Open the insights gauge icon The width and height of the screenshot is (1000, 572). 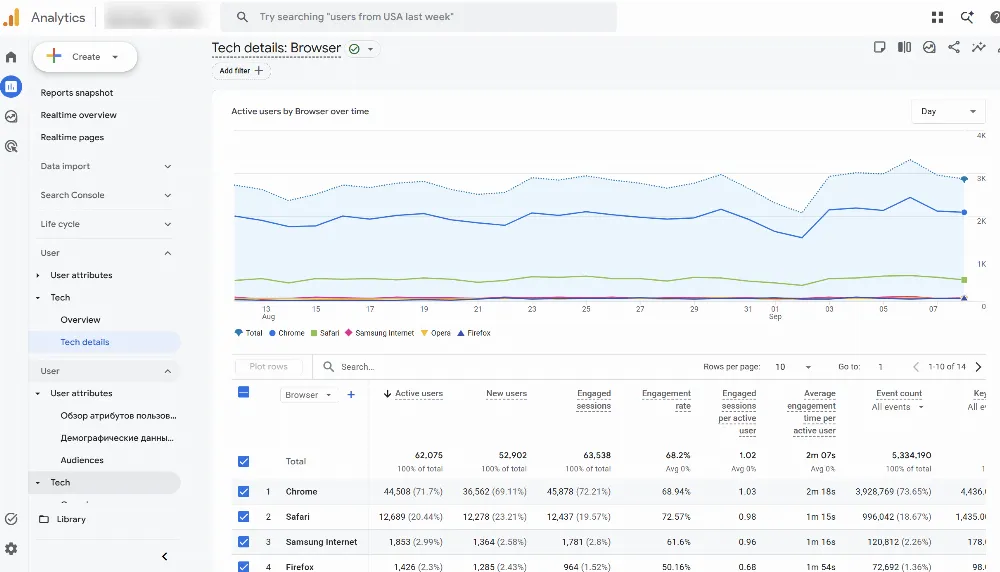point(929,47)
